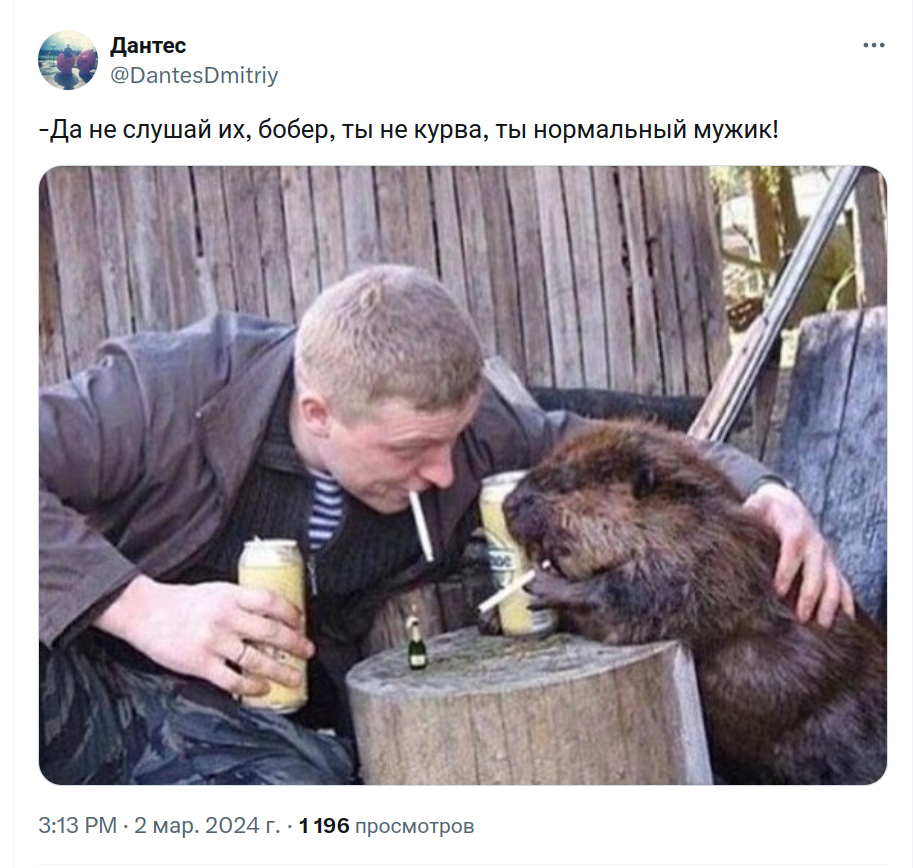The image size is (913, 868).
Task: Open Дантес profile avatar picture
Action: coord(68,60)
